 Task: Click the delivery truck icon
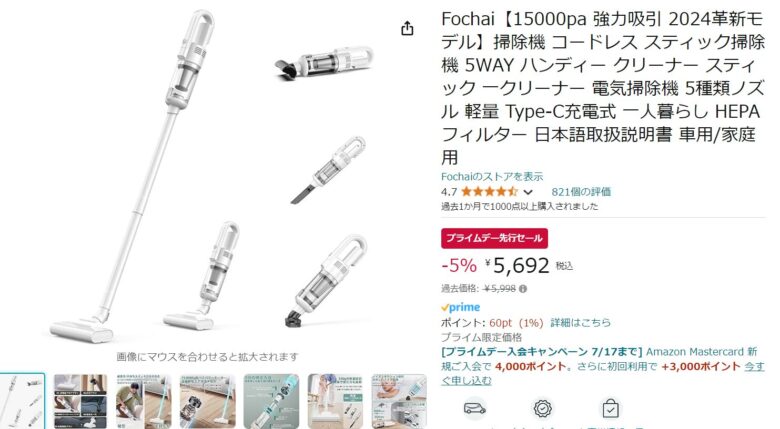coord(475,409)
